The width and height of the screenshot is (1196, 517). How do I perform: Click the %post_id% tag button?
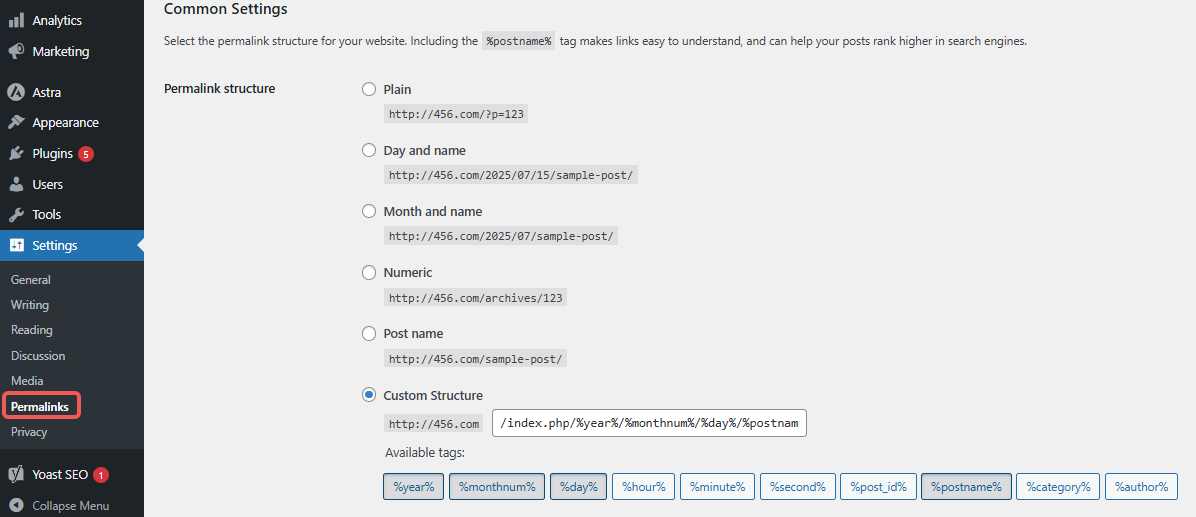[x=878, y=487]
